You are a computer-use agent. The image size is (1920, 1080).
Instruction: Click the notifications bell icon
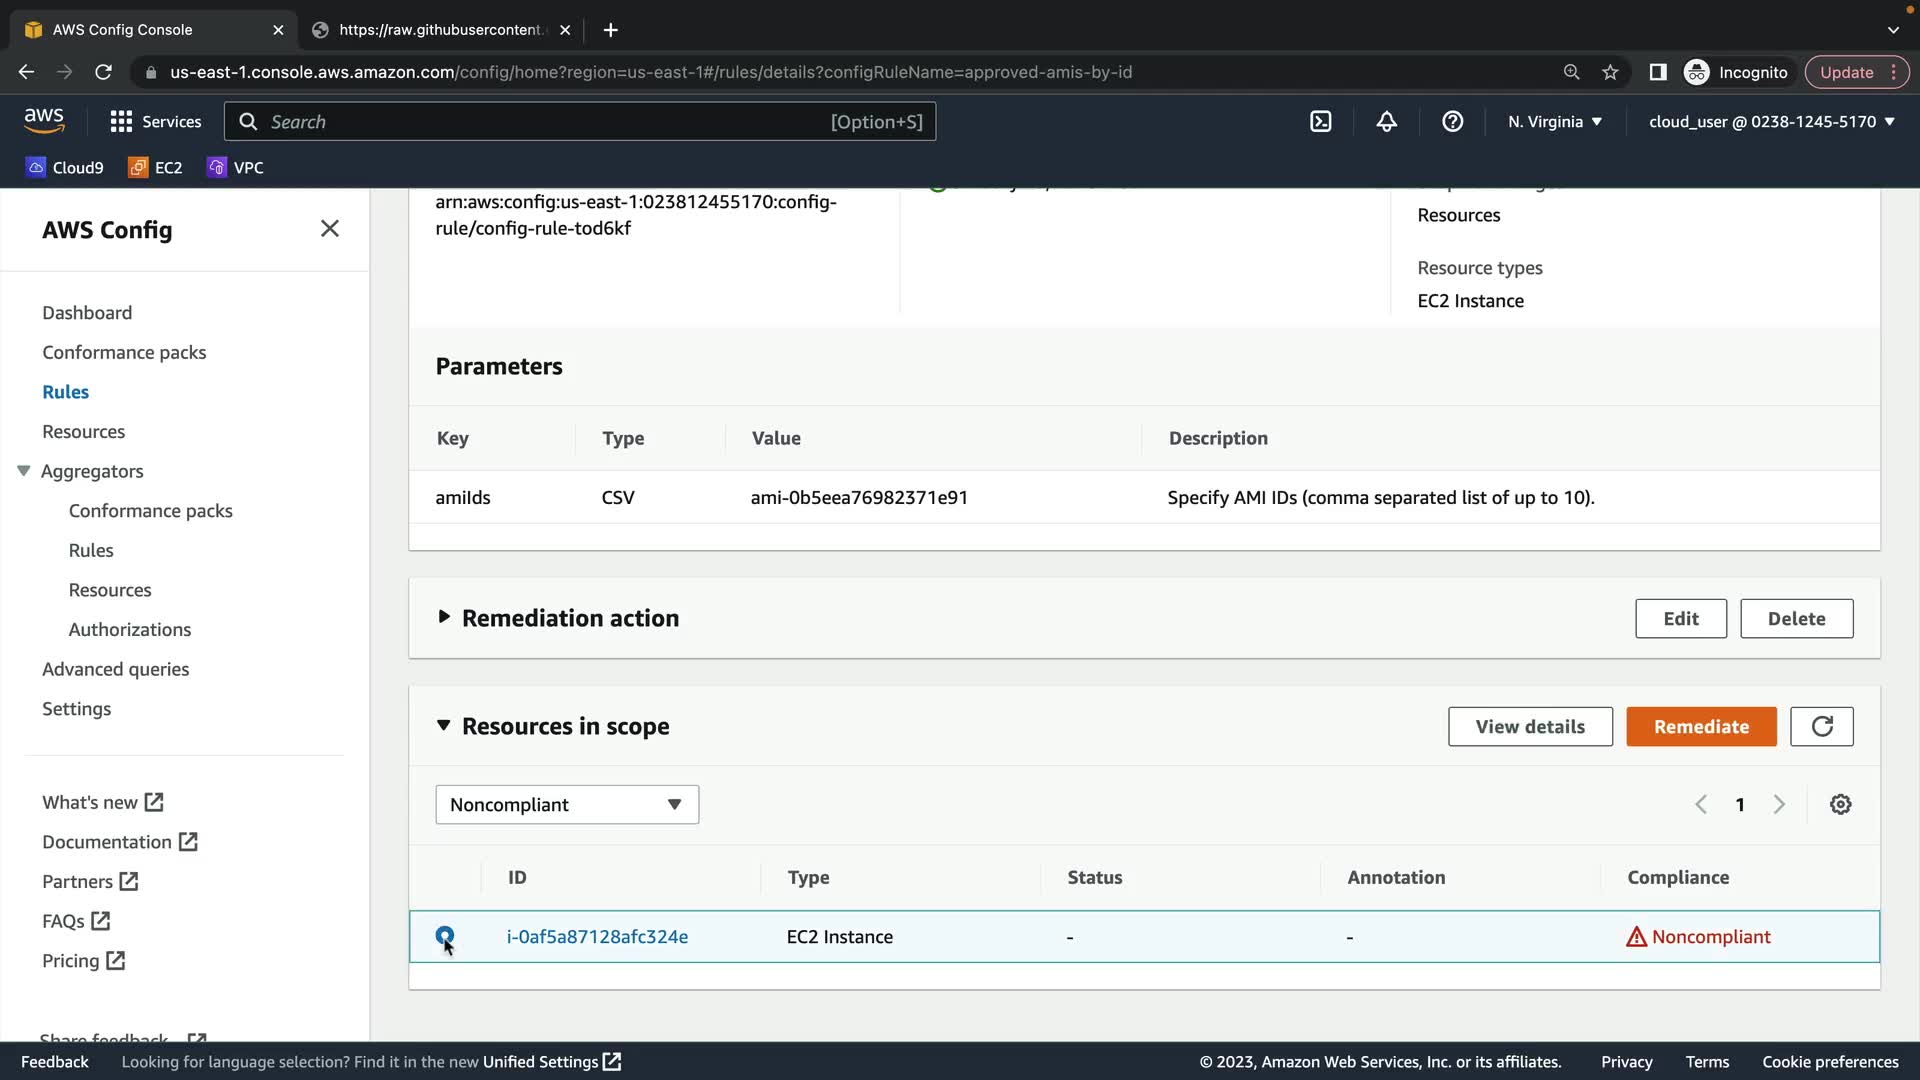click(1386, 122)
